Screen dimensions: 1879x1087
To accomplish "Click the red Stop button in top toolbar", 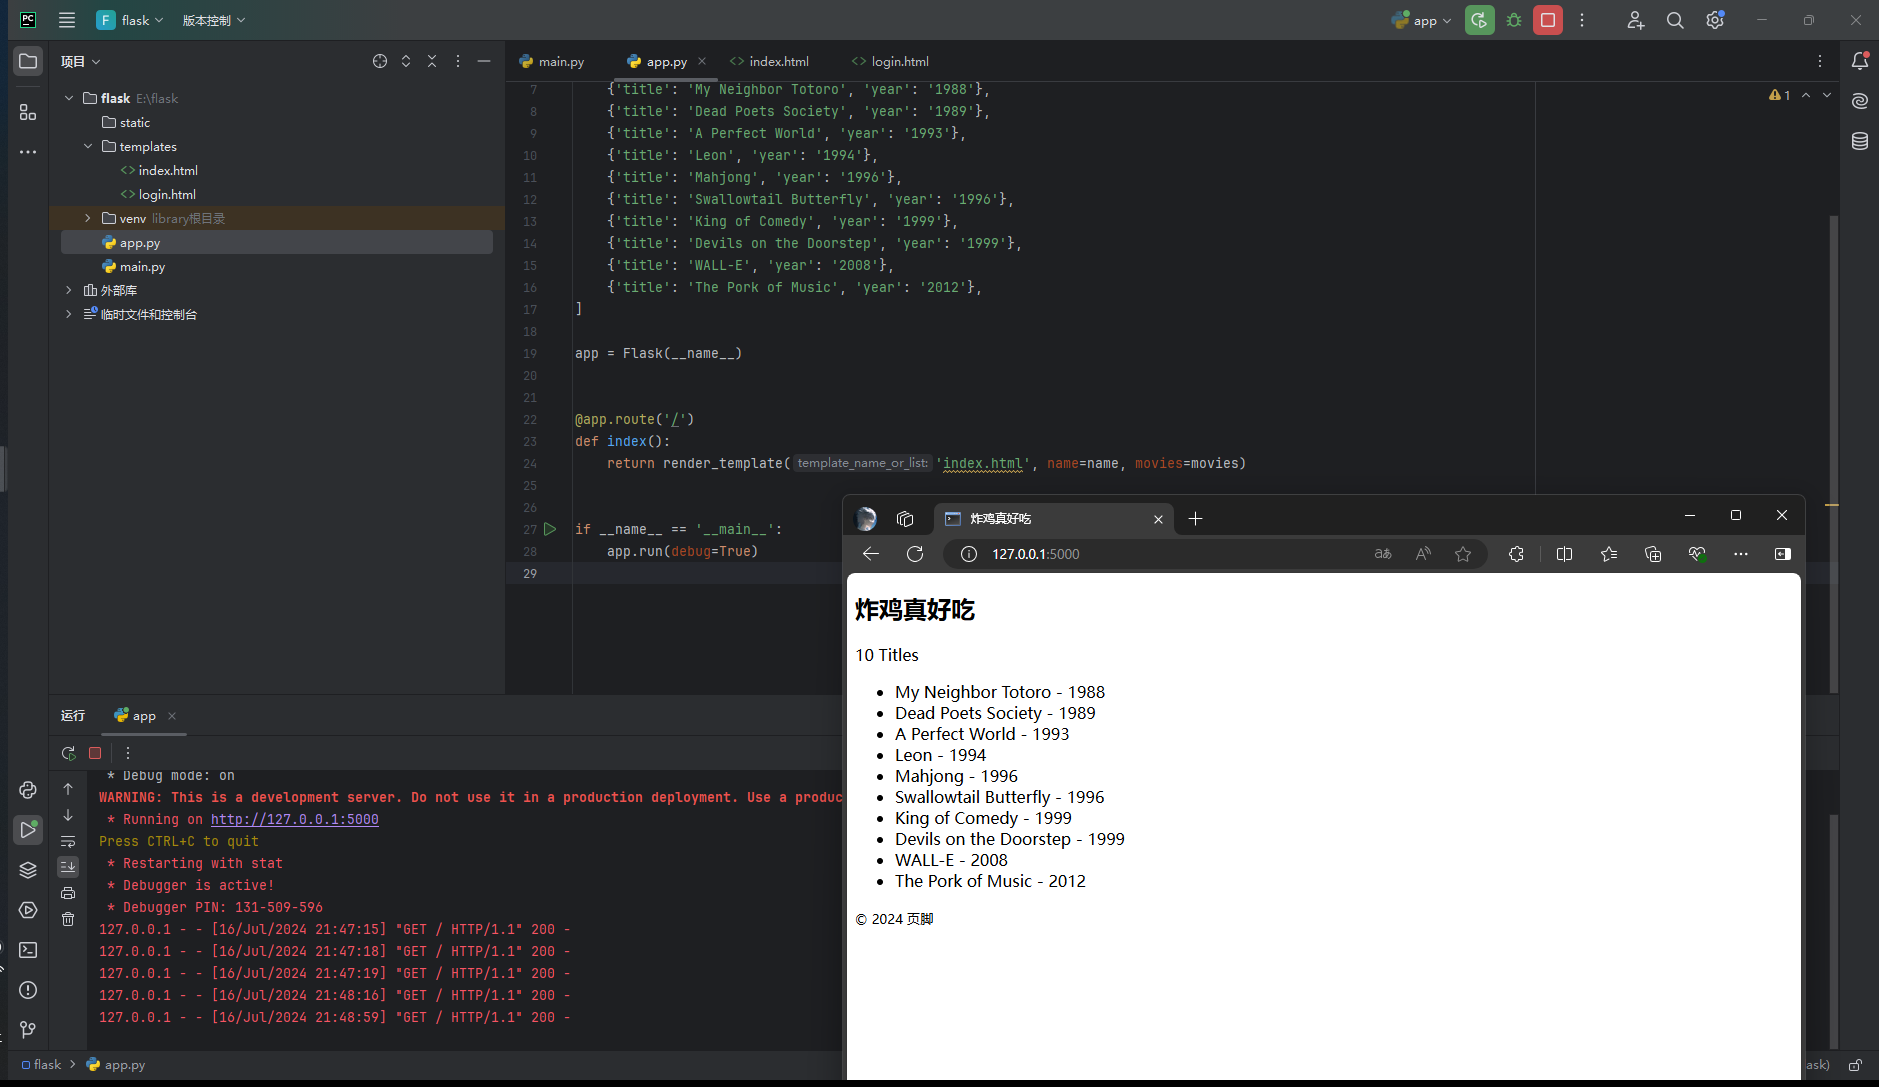I will [x=1547, y=20].
